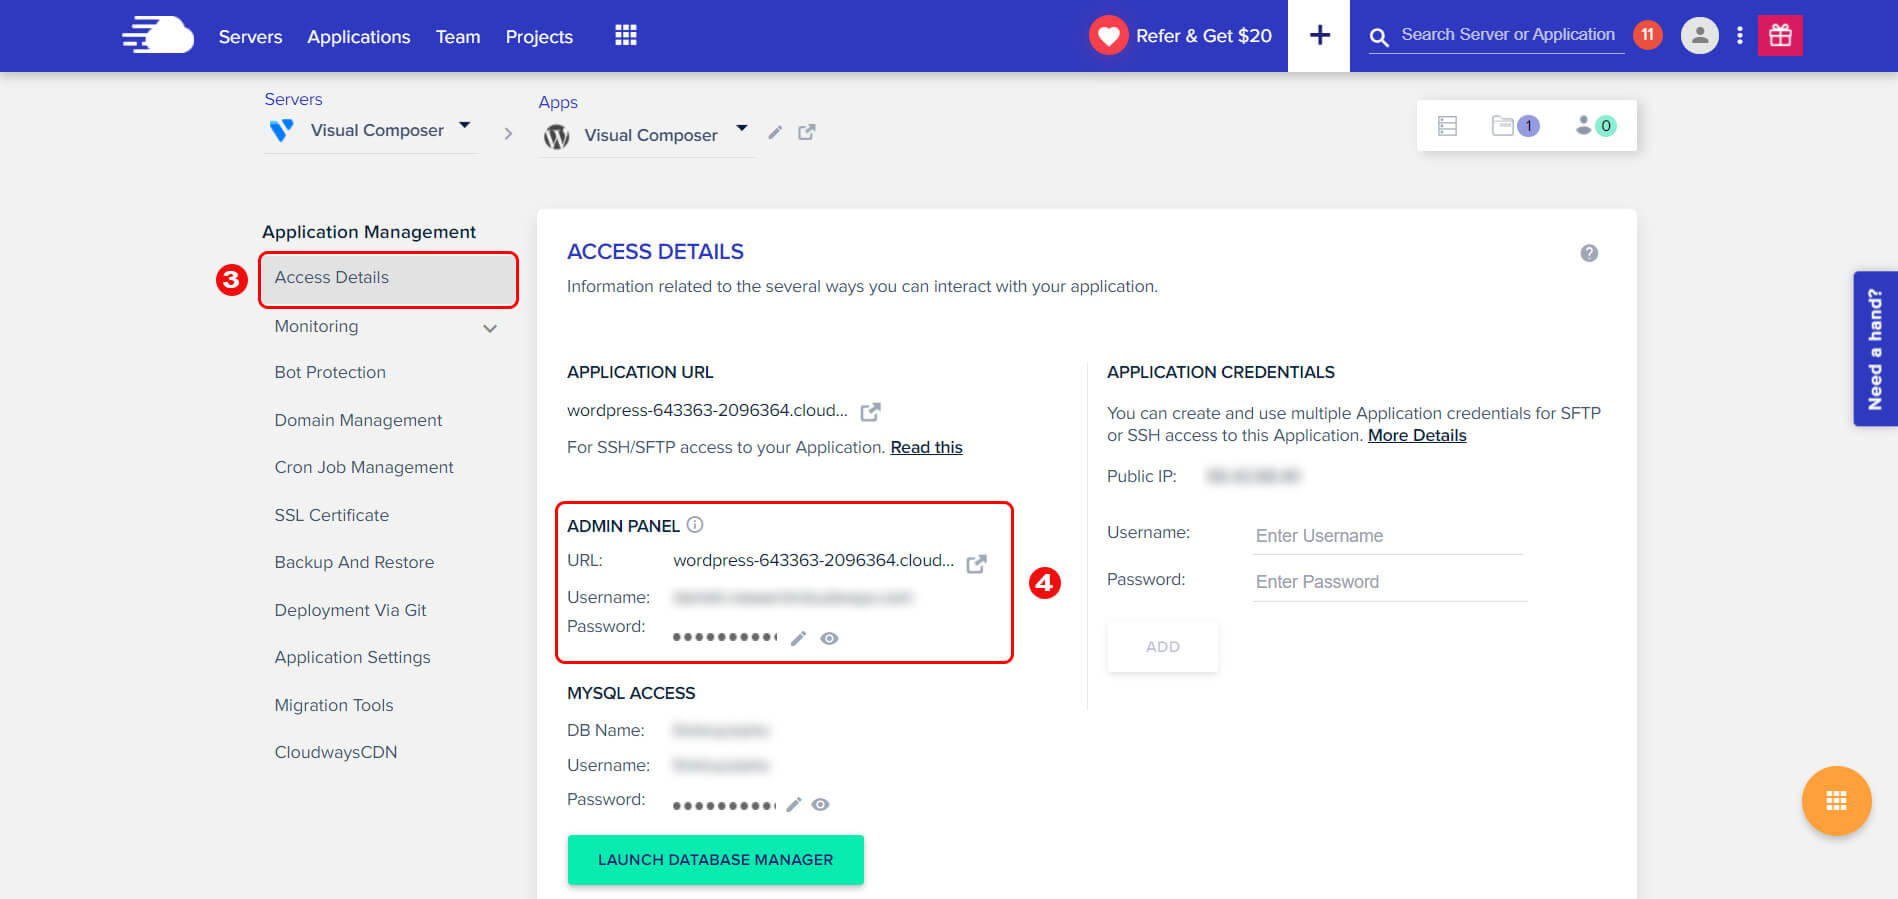Open the Applications menu in navbar
The height and width of the screenshot is (899, 1898).
(x=359, y=37)
